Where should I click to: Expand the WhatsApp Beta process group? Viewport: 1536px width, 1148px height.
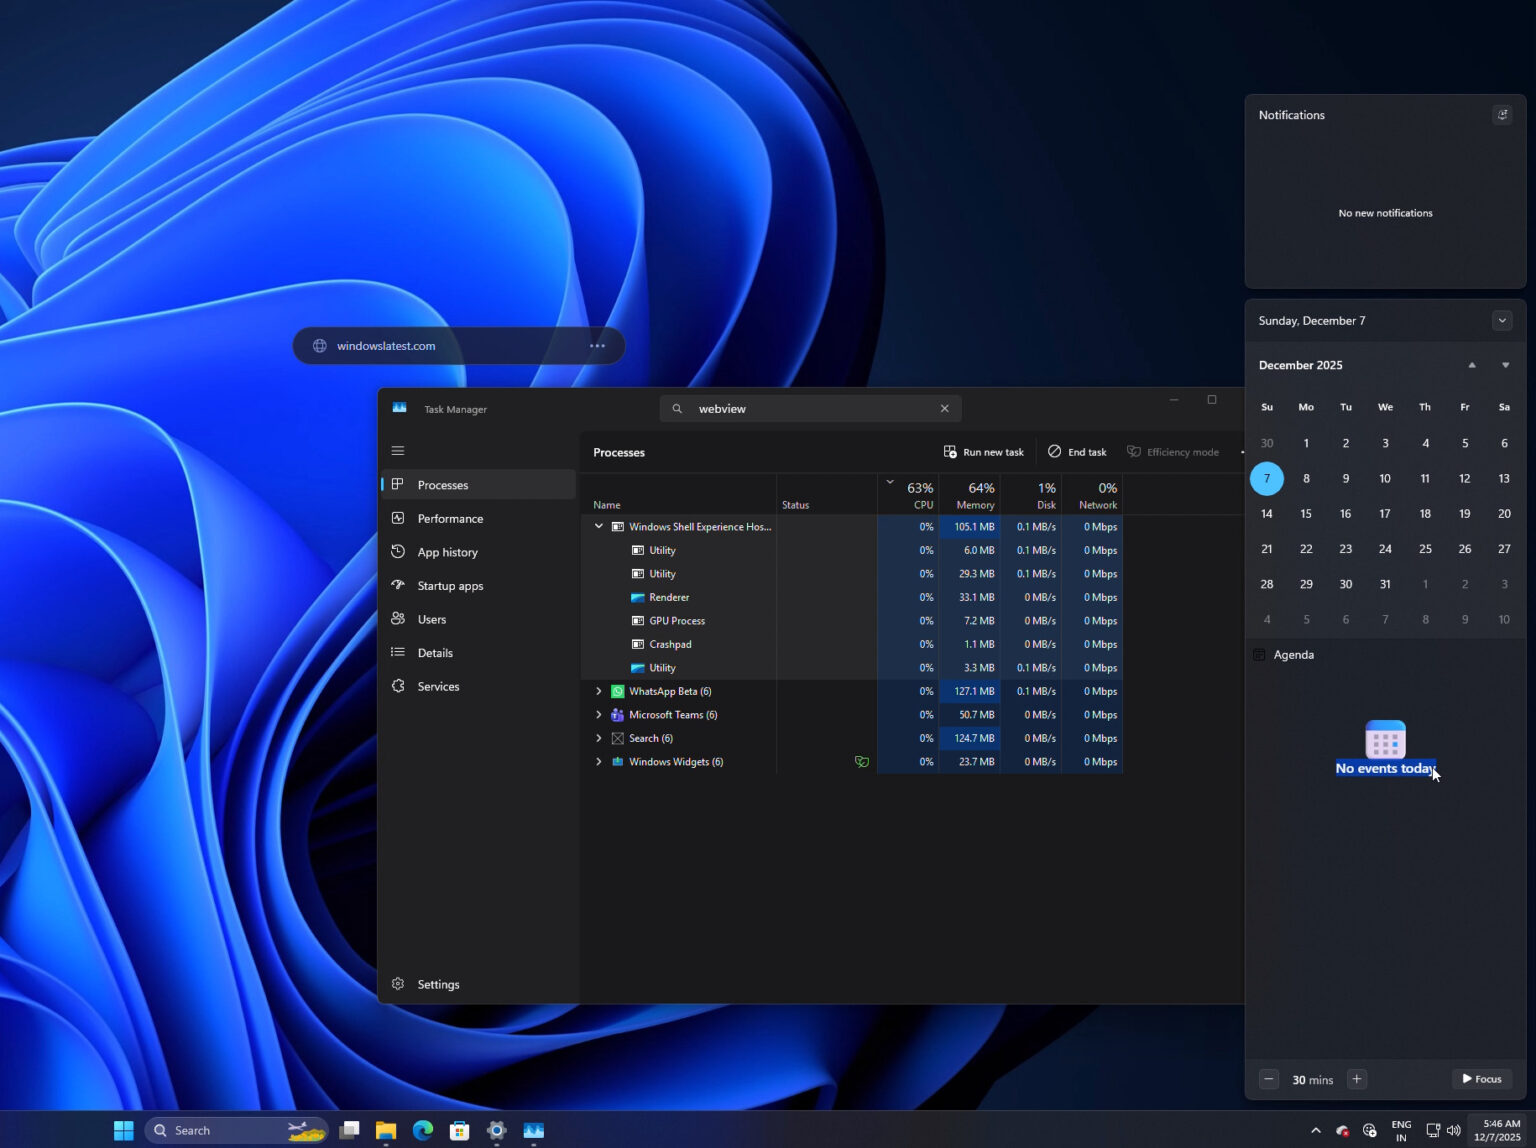(598, 691)
